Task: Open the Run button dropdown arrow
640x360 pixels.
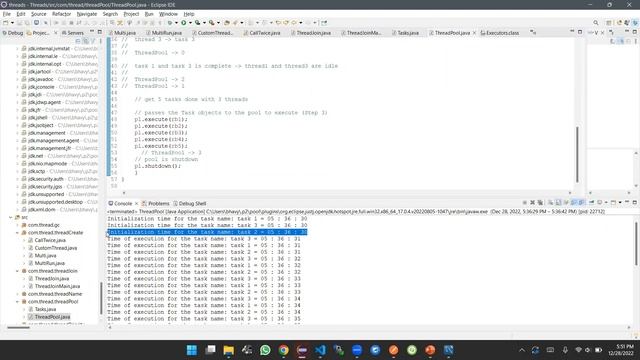Action: coord(190,23)
